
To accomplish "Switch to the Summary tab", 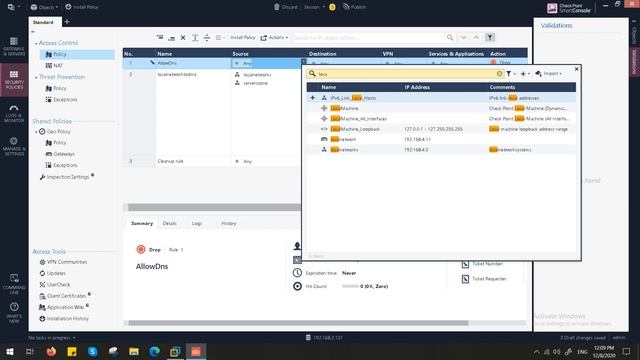I will [x=142, y=224].
